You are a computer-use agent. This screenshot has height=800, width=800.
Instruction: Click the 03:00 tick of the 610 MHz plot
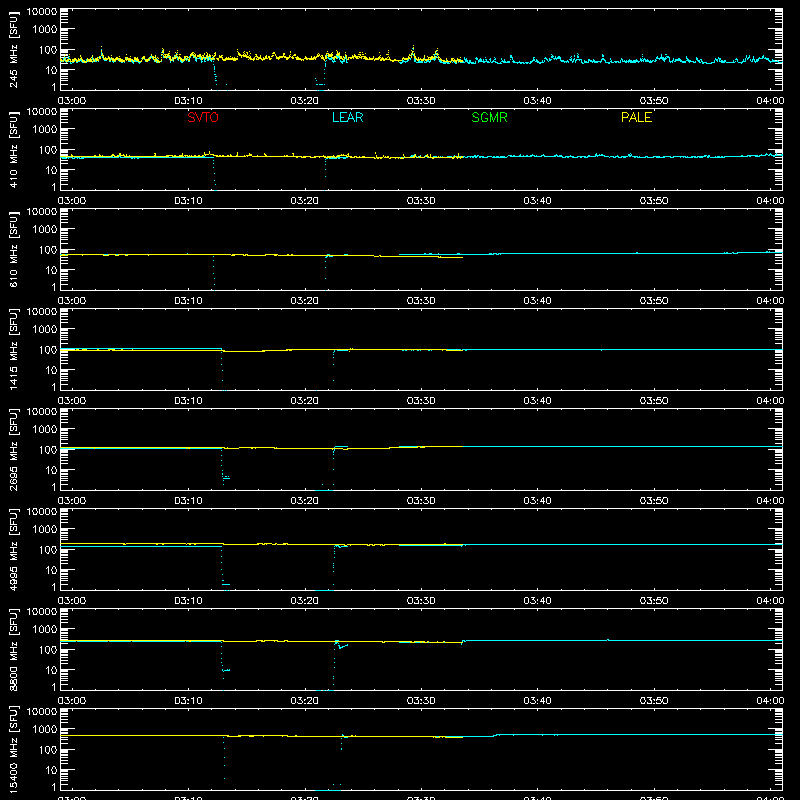[x=72, y=301]
